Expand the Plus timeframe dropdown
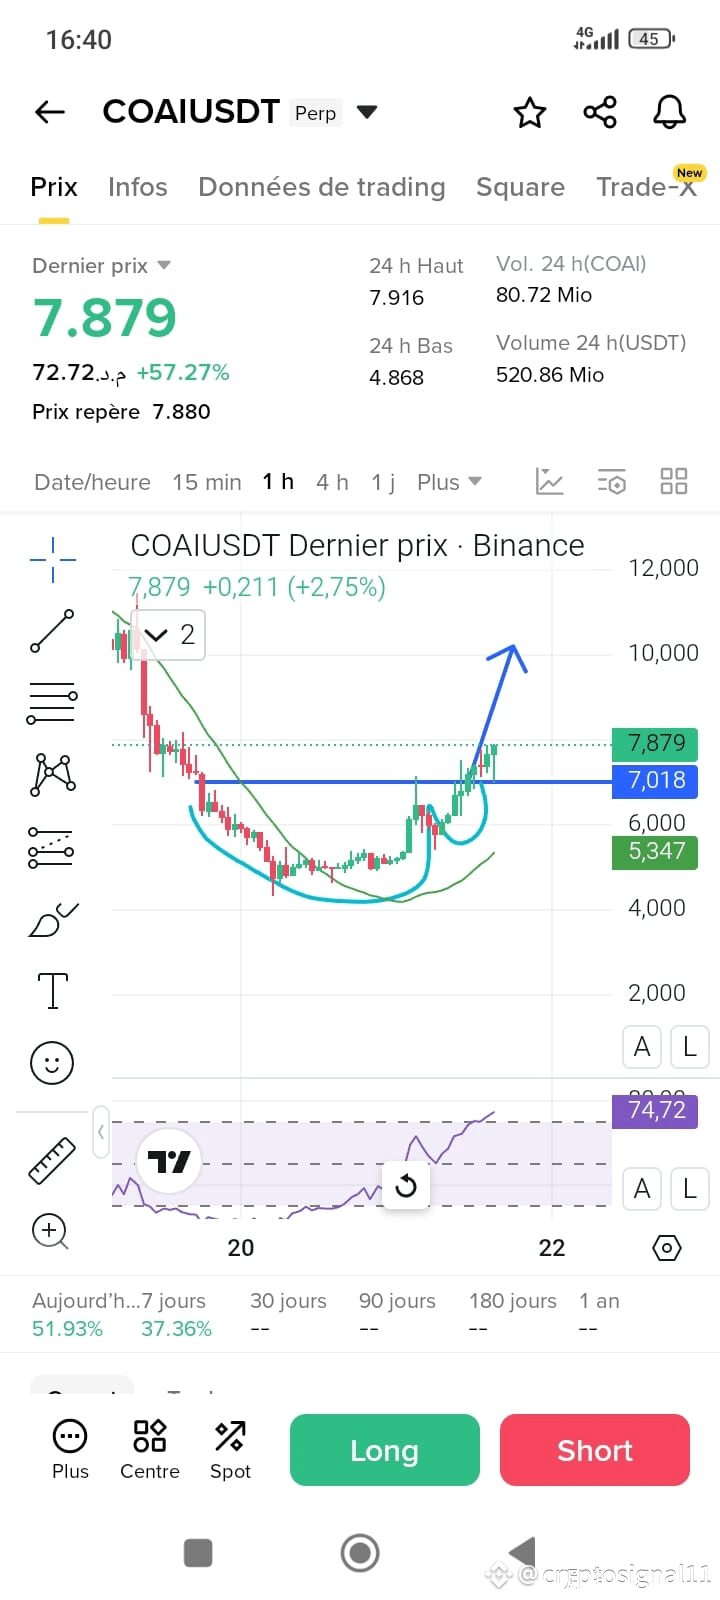720x1600 pixels. click(x=450, y=482)
